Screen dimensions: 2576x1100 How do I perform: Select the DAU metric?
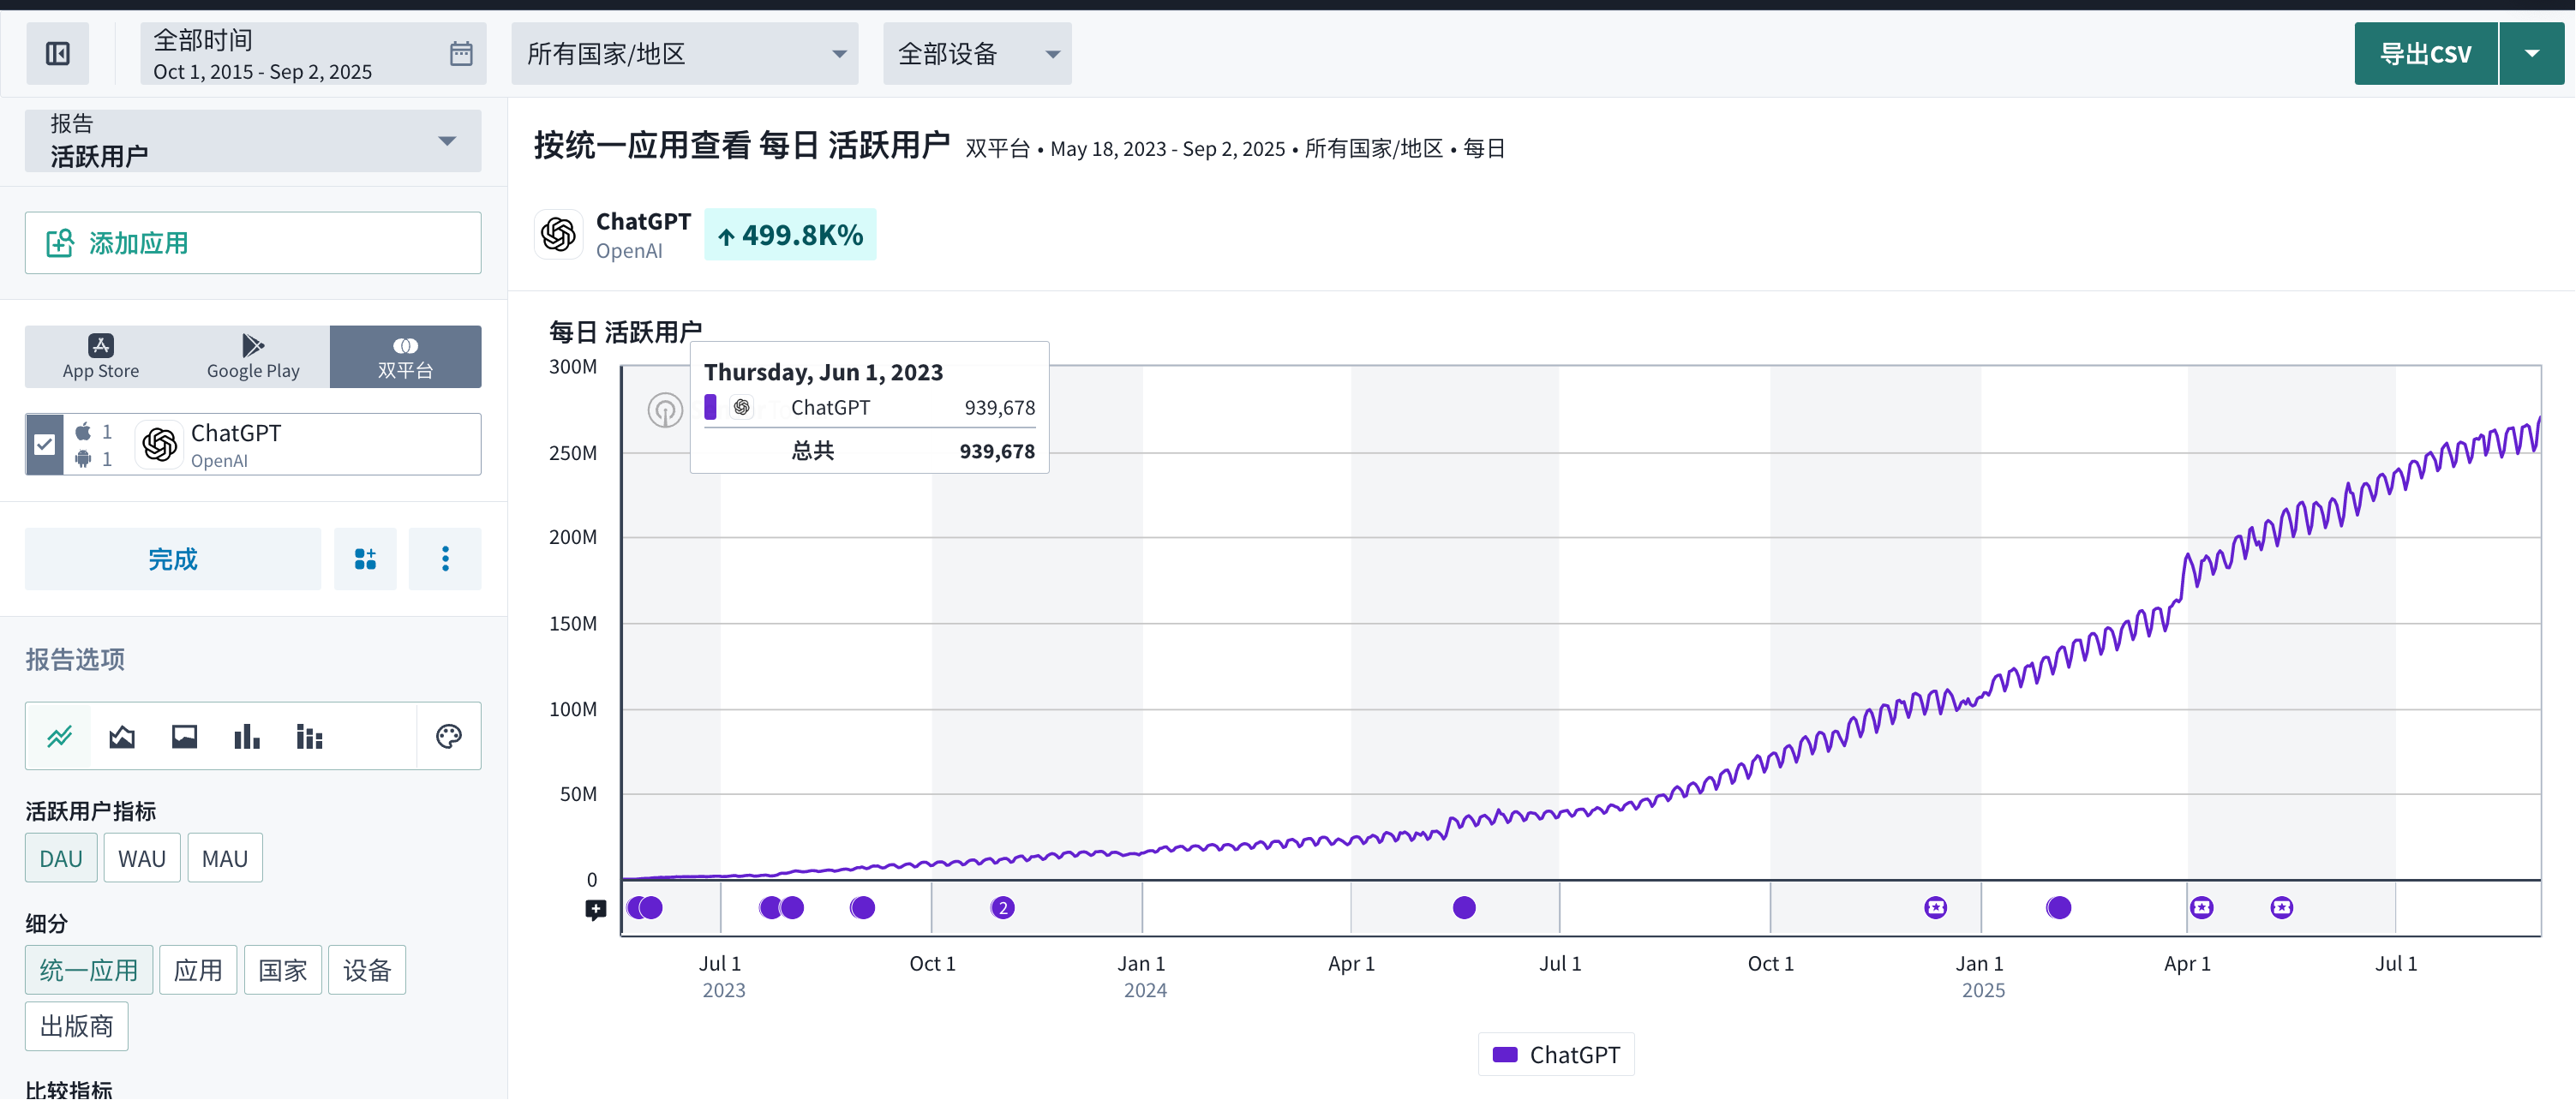click(61, 859)
